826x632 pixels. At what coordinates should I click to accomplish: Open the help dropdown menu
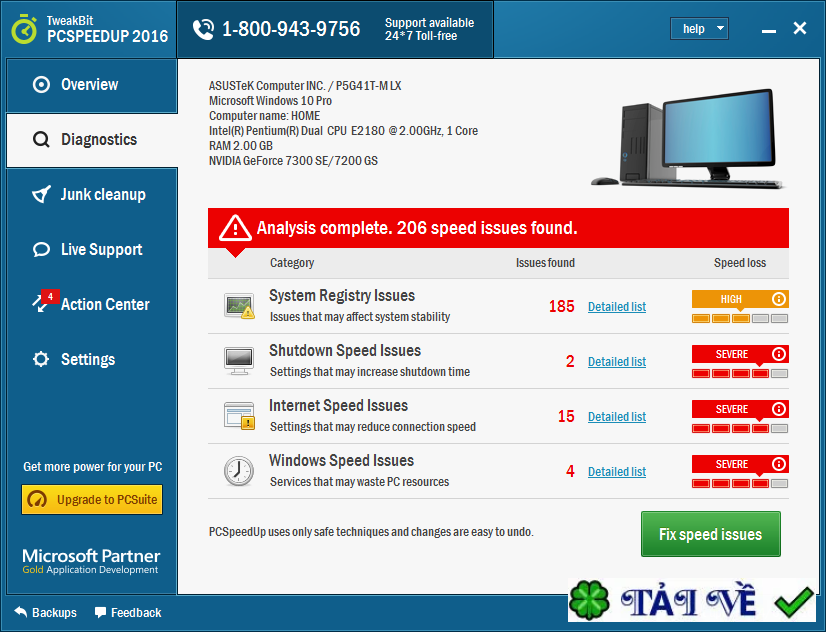click(699, 28)
